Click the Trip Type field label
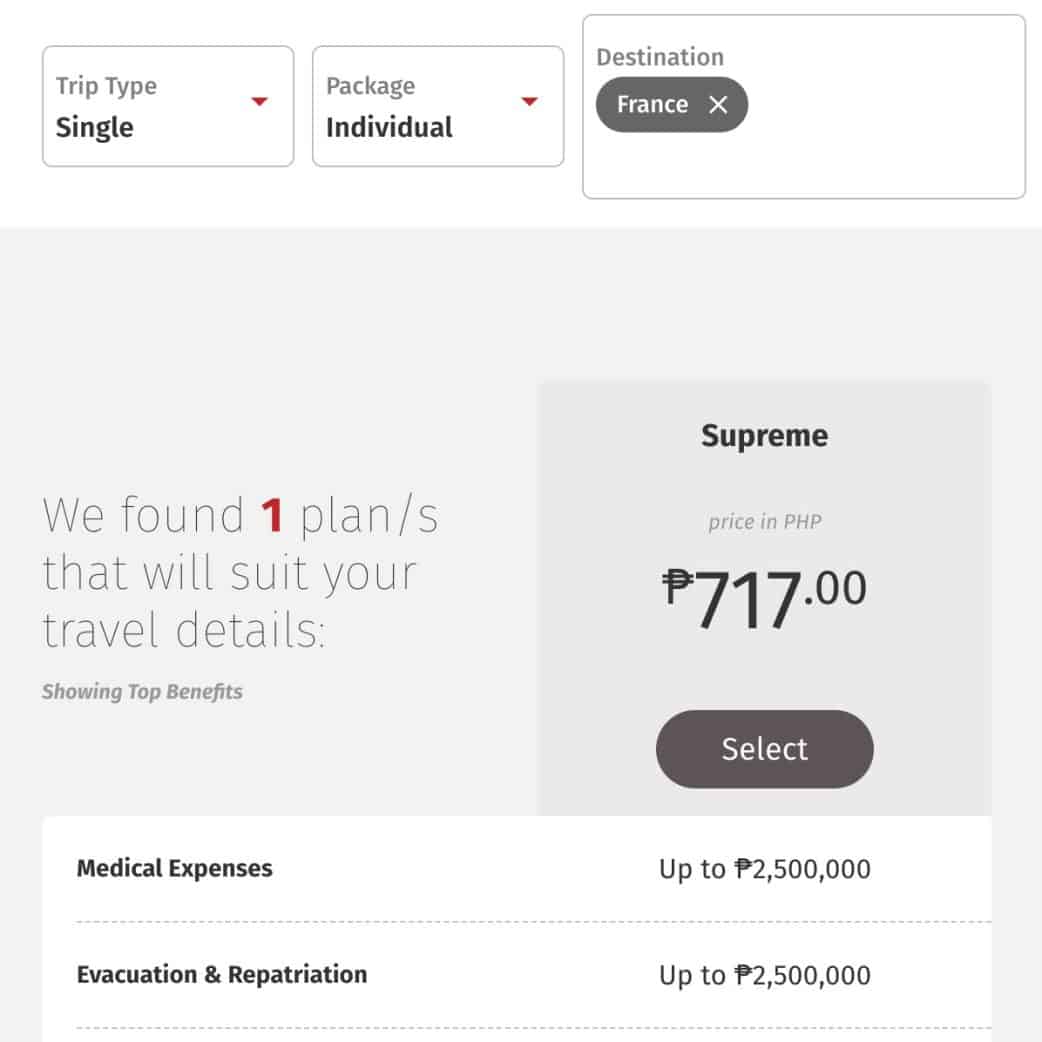Screen dimensions: 1042x1042 (x=106, y=86)
